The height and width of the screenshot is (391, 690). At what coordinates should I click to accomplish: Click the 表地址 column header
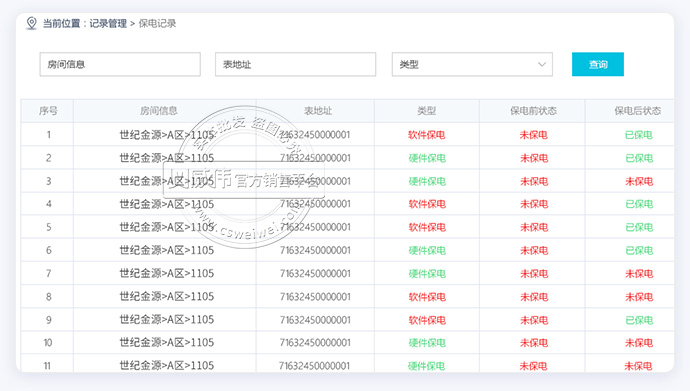pyautogui.click(x=318, y=111)
